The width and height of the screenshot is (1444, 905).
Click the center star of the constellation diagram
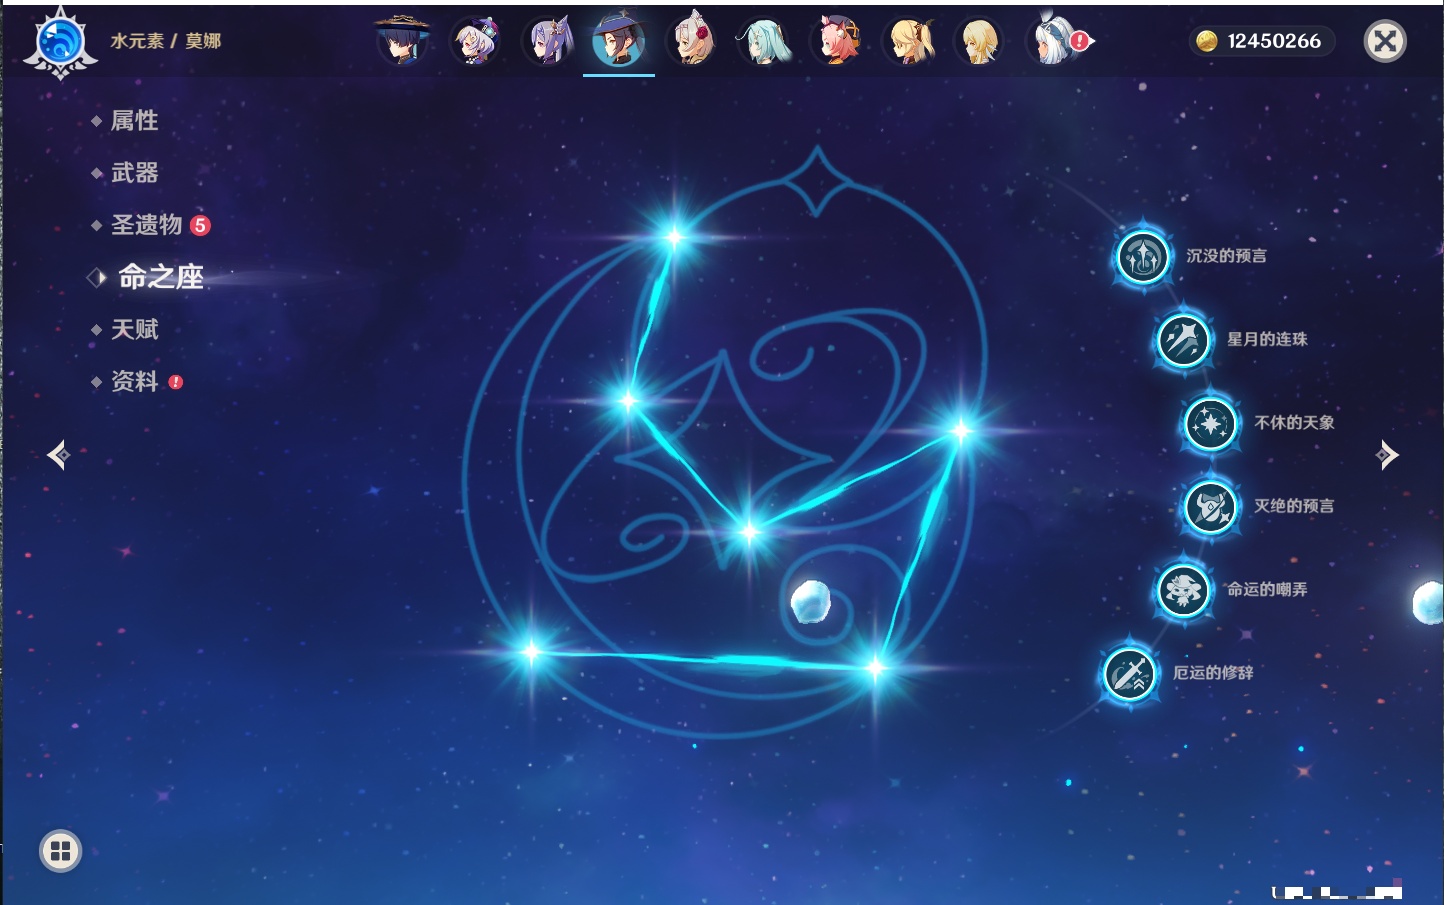coord(749,531)
